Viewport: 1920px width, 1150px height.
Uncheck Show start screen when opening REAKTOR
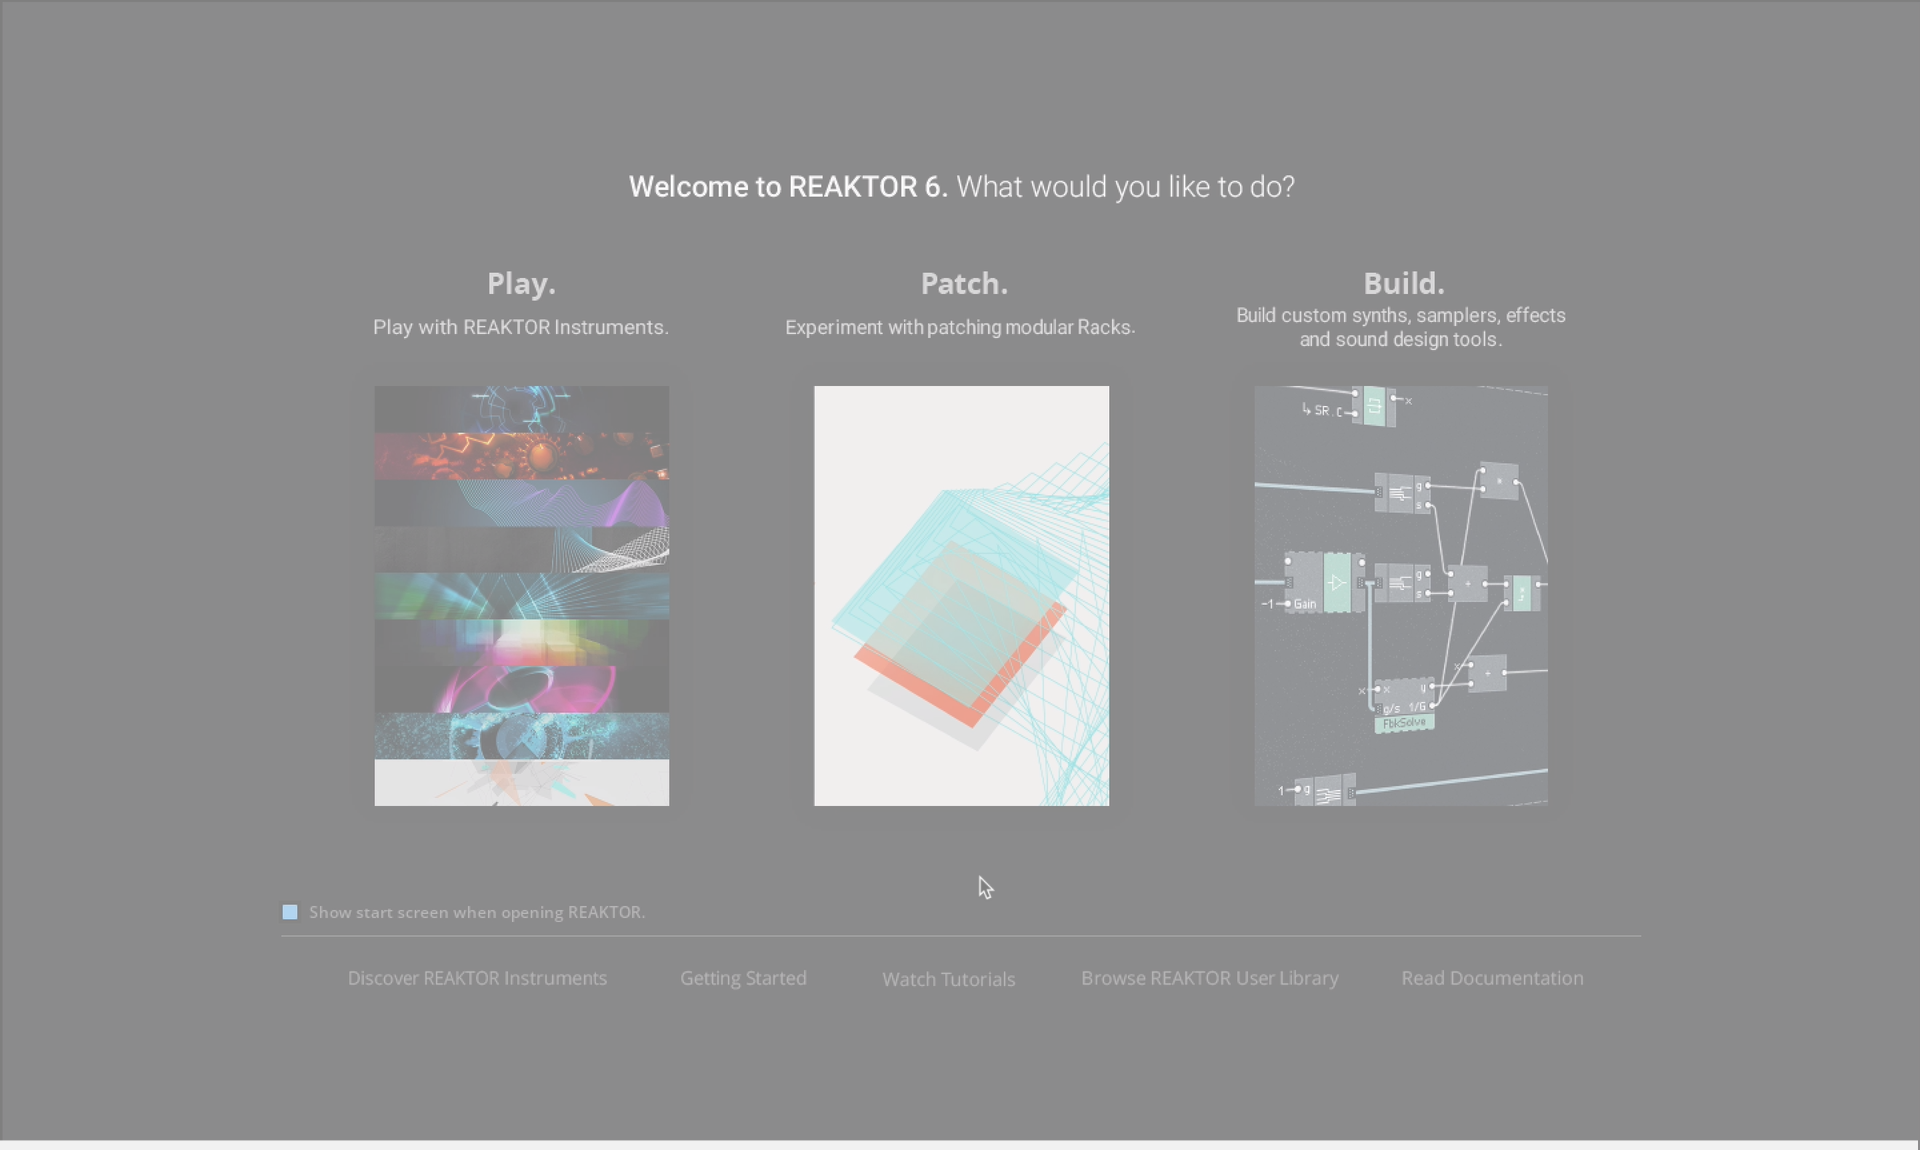point(290,912)
